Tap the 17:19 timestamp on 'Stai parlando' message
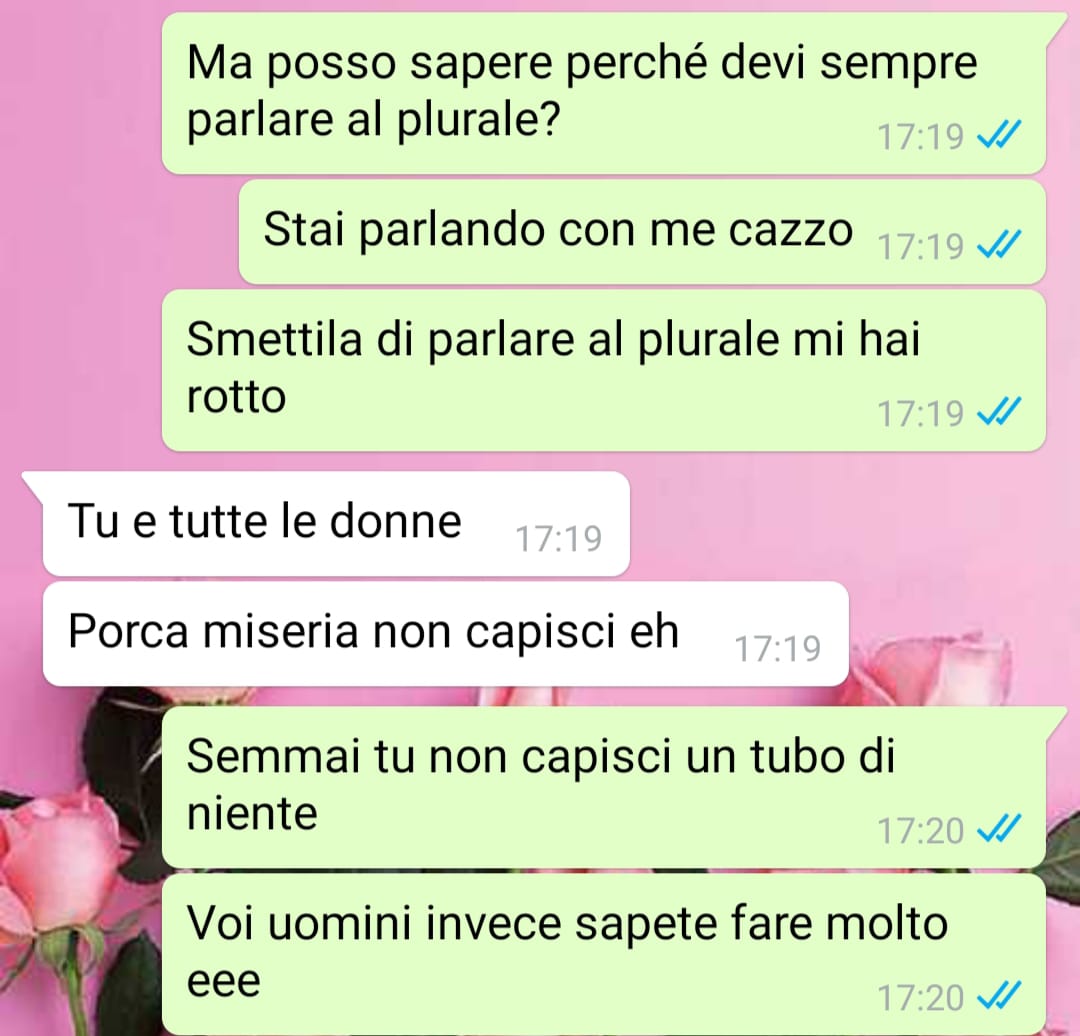 point(920,246)
